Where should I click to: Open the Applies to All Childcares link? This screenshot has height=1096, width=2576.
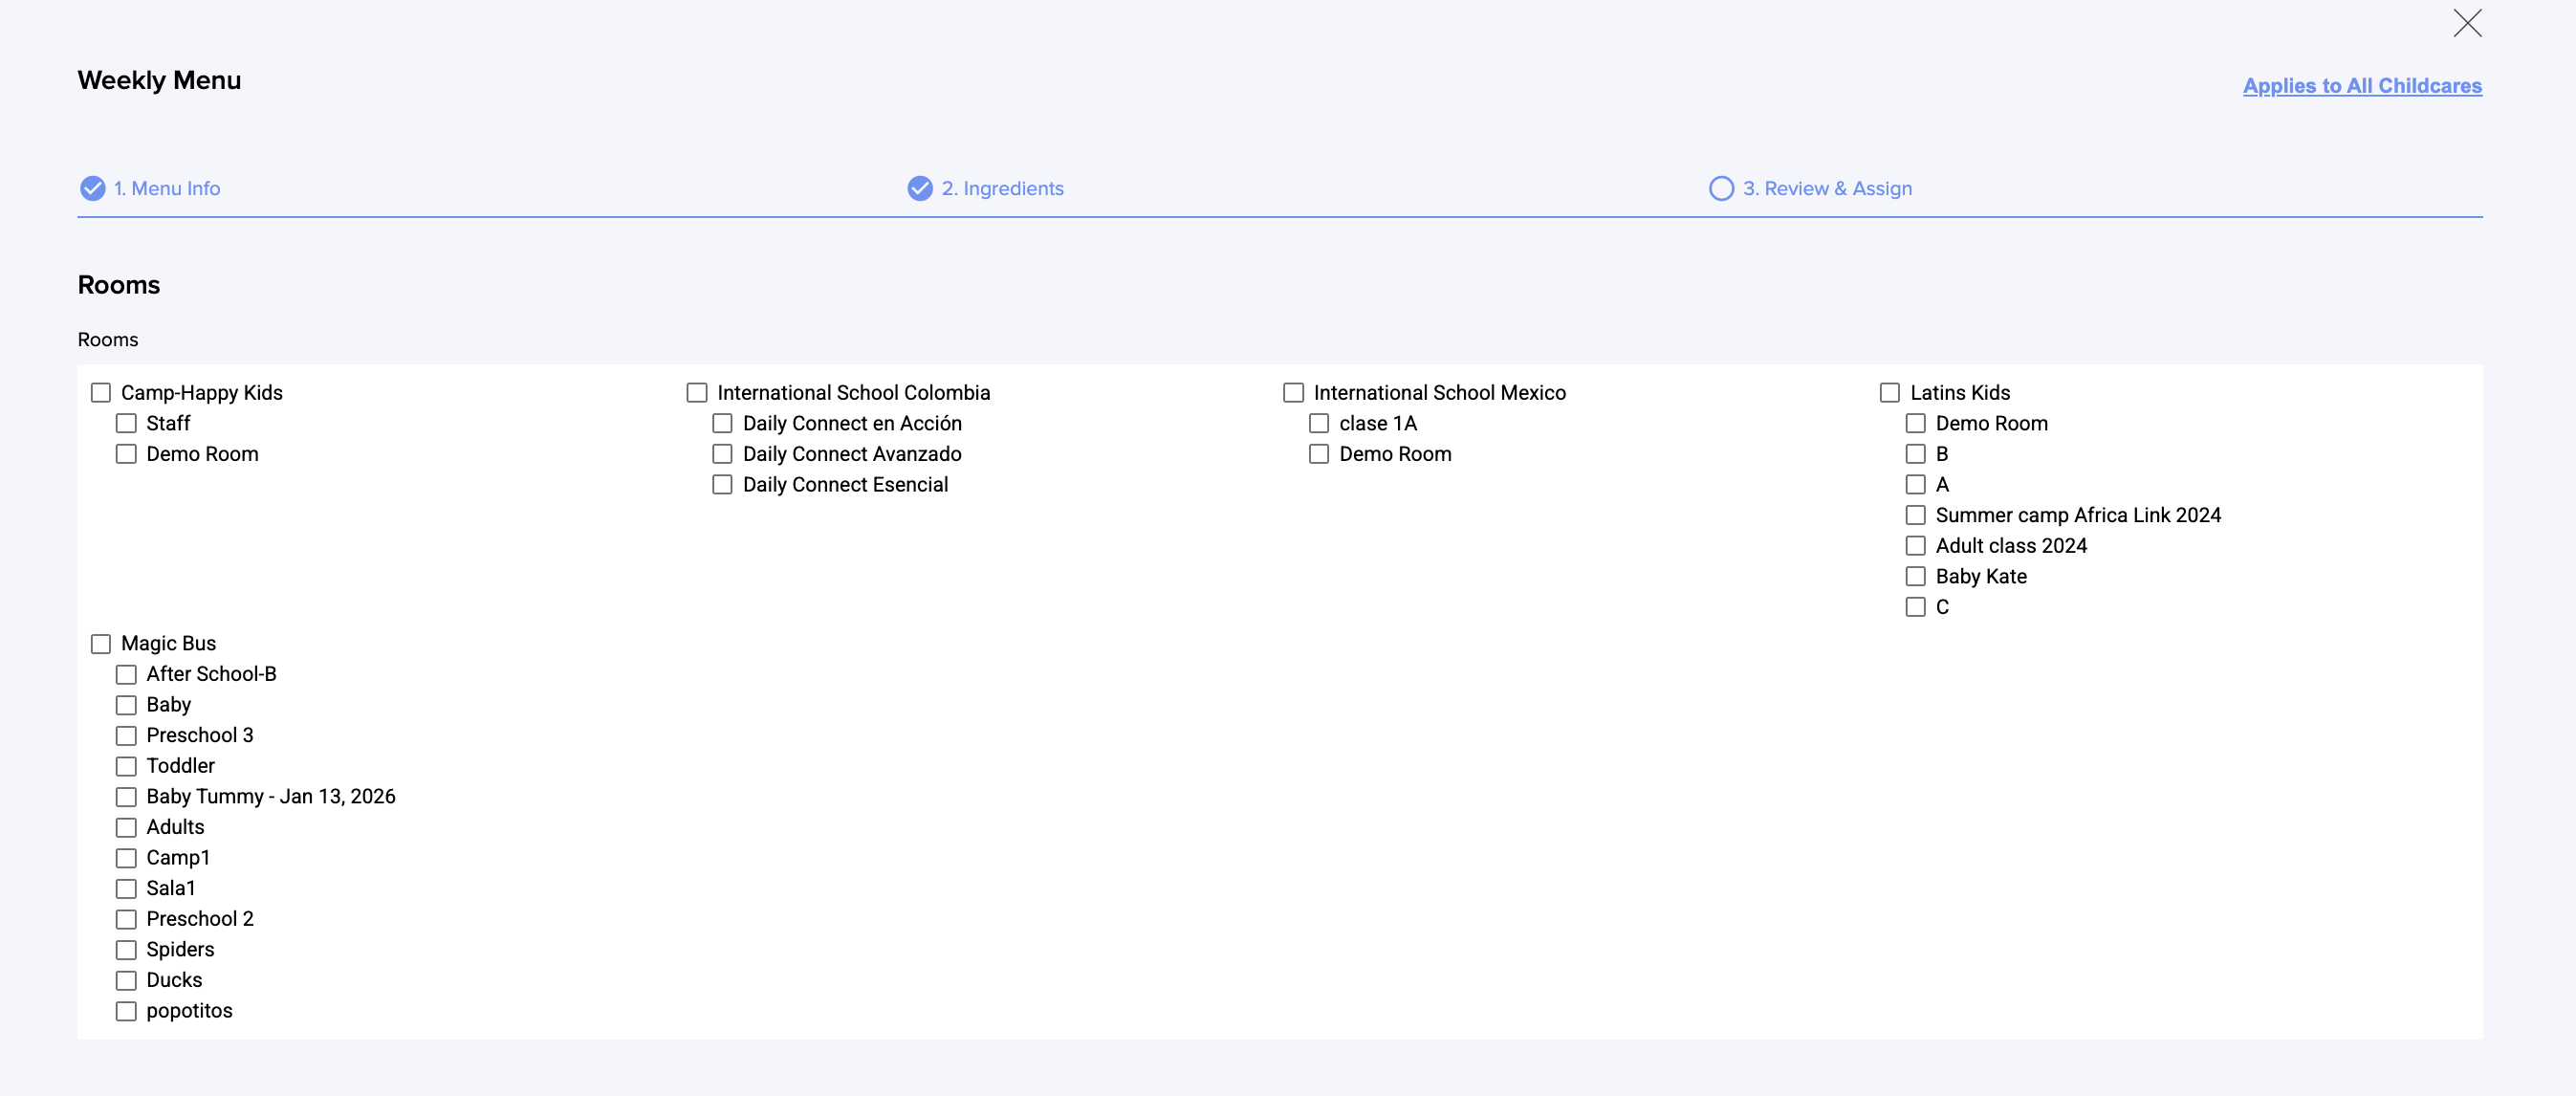tap(2361, 86)
